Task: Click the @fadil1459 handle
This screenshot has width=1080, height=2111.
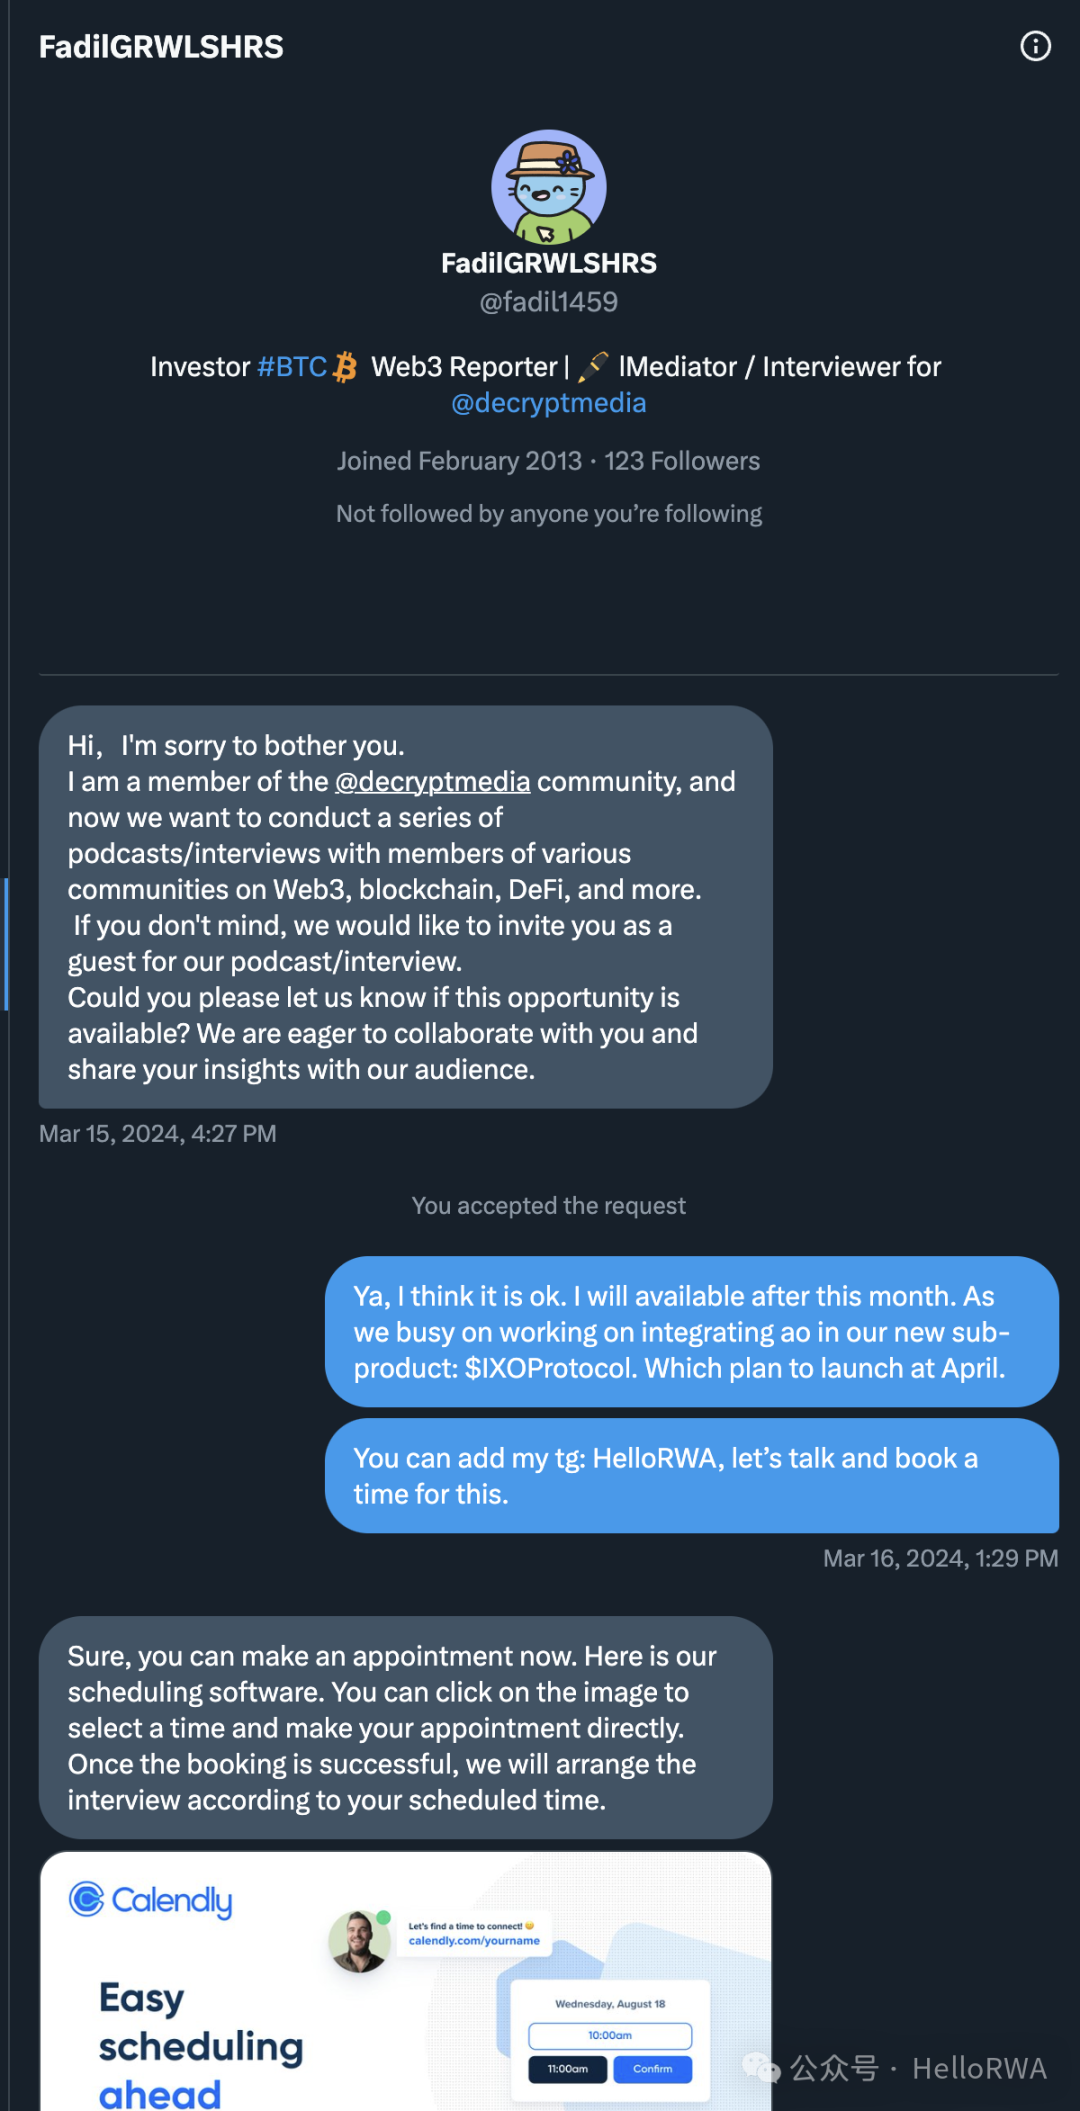Action: point(548,302)
